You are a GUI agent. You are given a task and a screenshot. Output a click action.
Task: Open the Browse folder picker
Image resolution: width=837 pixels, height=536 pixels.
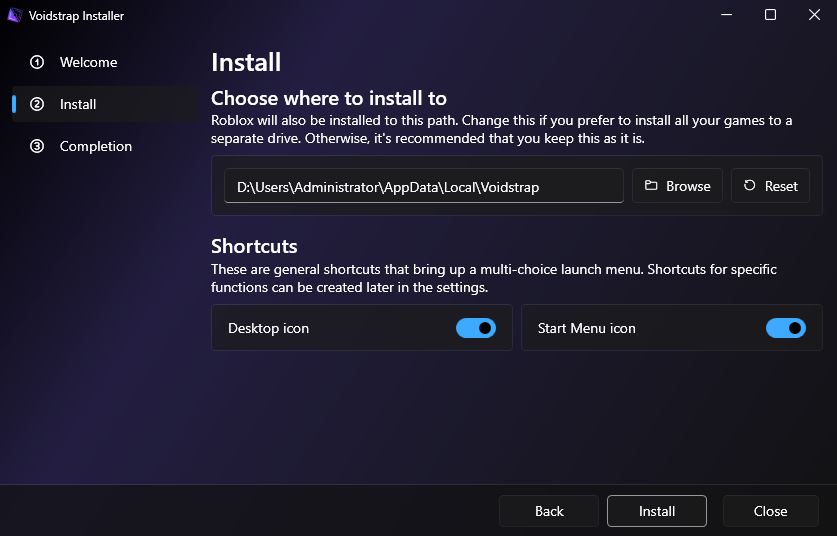pyautogui.click(x=677, y=186)
